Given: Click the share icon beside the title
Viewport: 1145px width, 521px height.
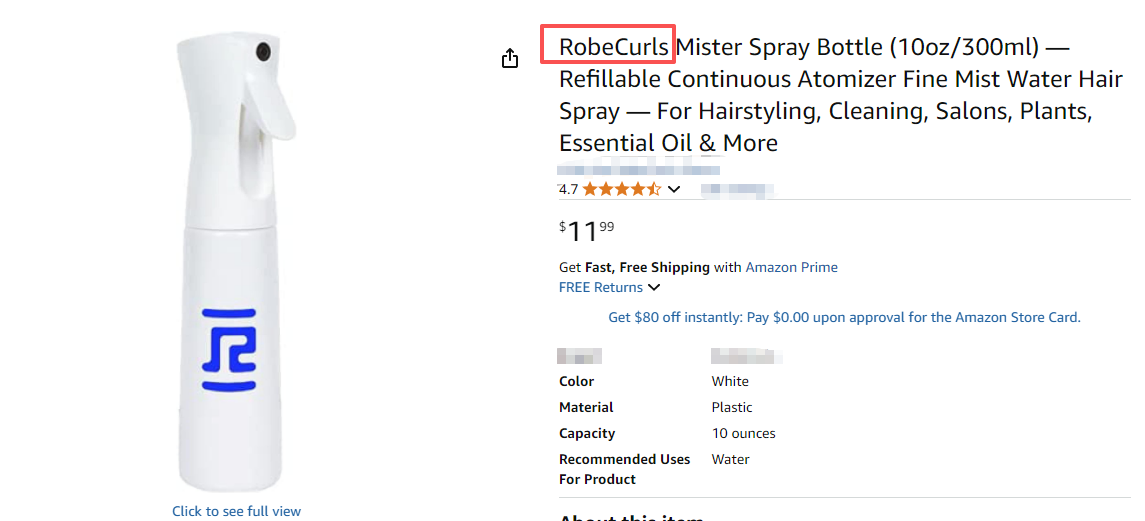Looking at the screenshot, I should 510,58.
